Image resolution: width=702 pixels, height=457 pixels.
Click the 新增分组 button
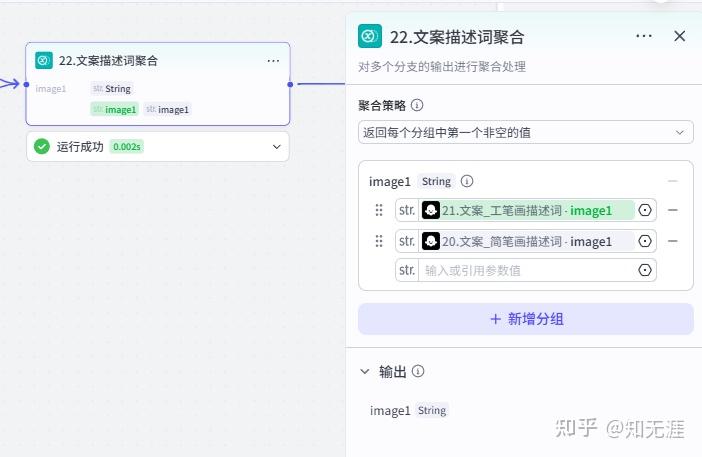click(x=526, y=319)
